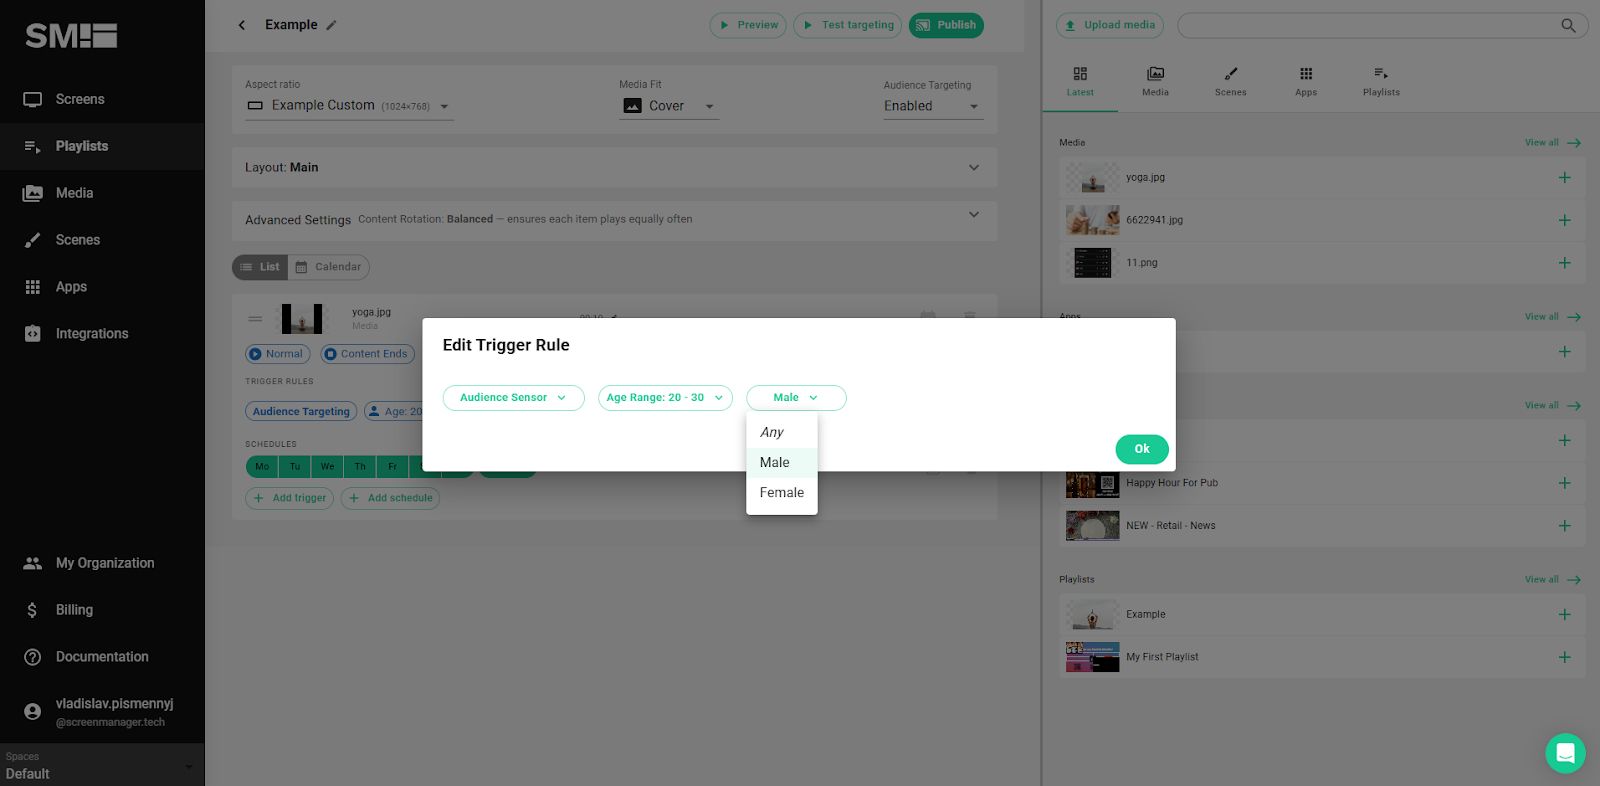This screenshot has height=786, width=1600.
Task: Add NEW - Retail - News with plus
Action: pos(1564,526)
